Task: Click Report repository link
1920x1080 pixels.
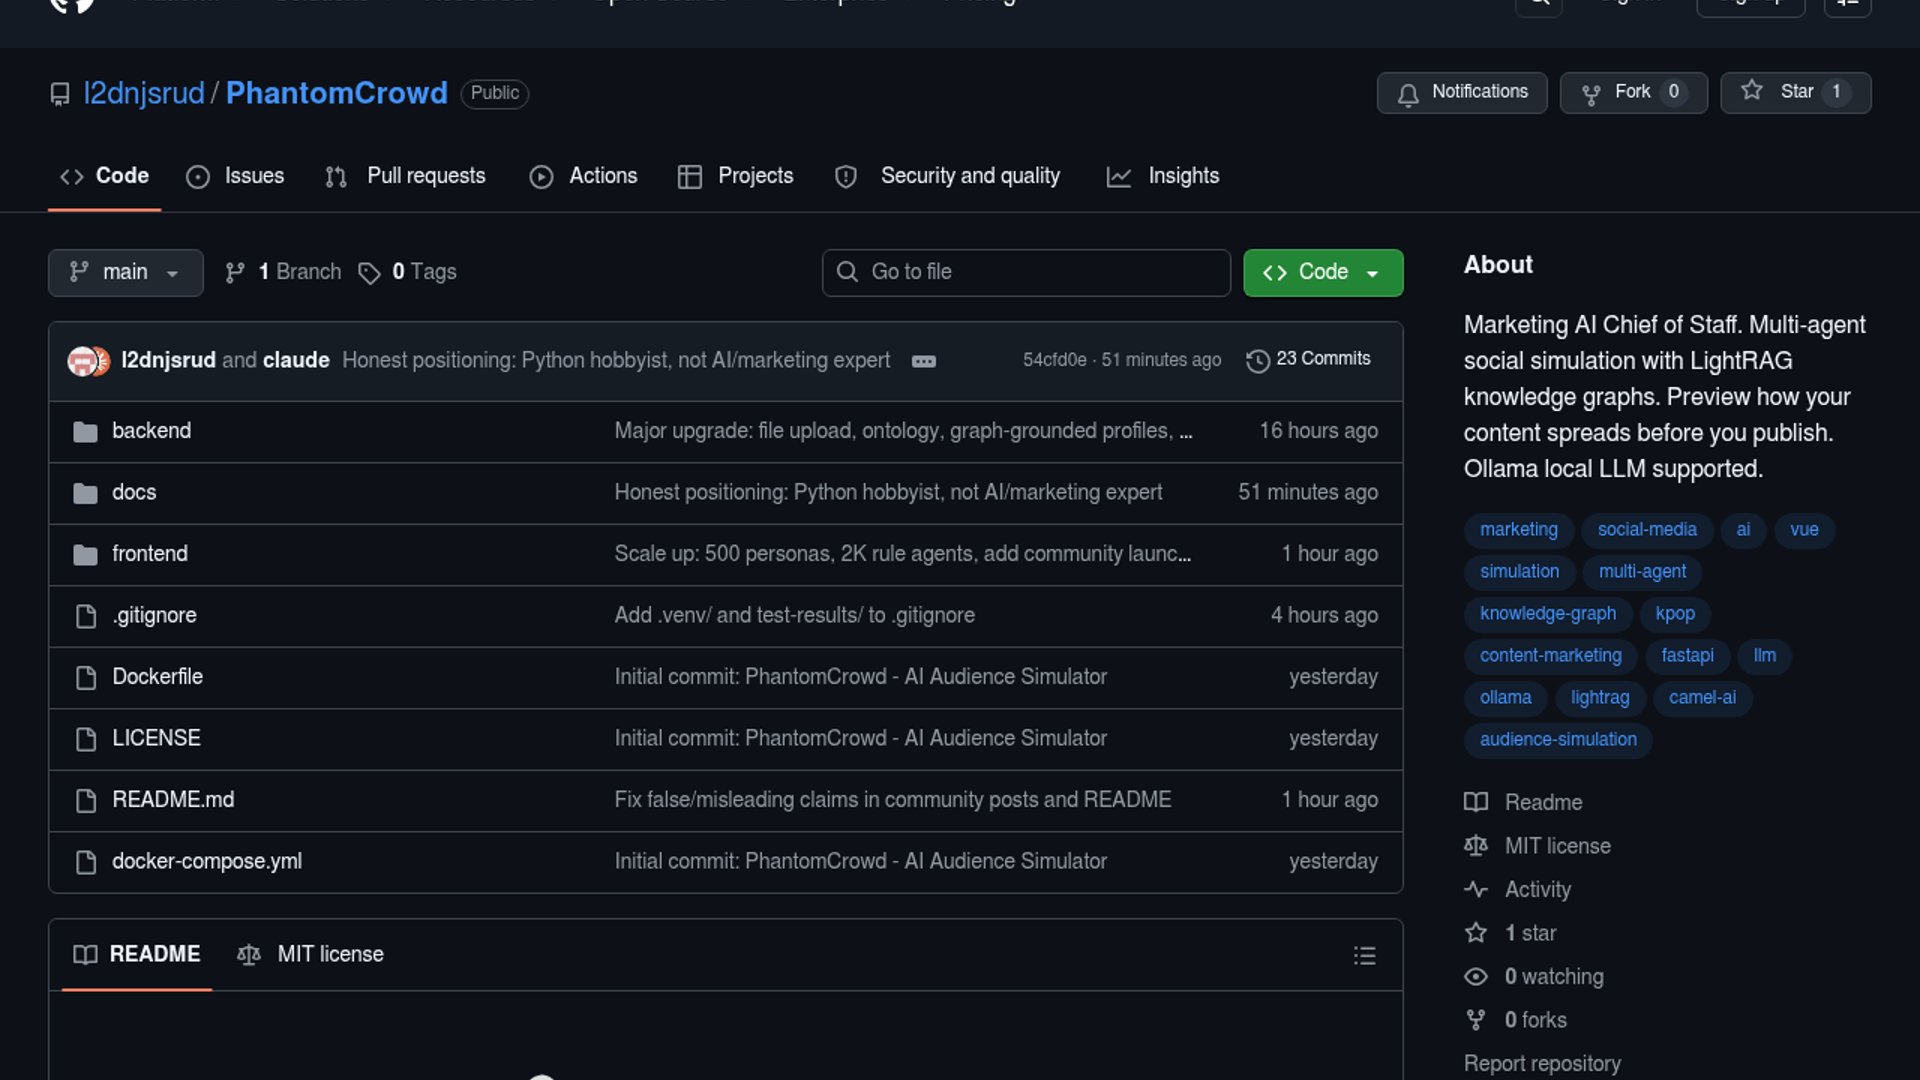Action: click(x=1541, y=1063)
